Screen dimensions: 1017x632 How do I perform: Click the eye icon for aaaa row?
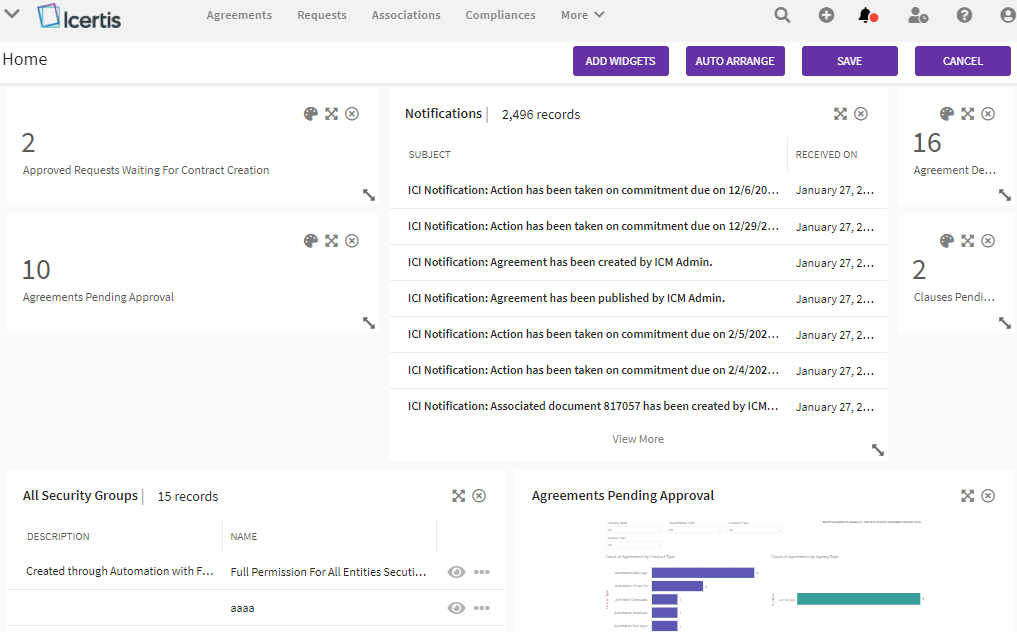coord(456,608)
